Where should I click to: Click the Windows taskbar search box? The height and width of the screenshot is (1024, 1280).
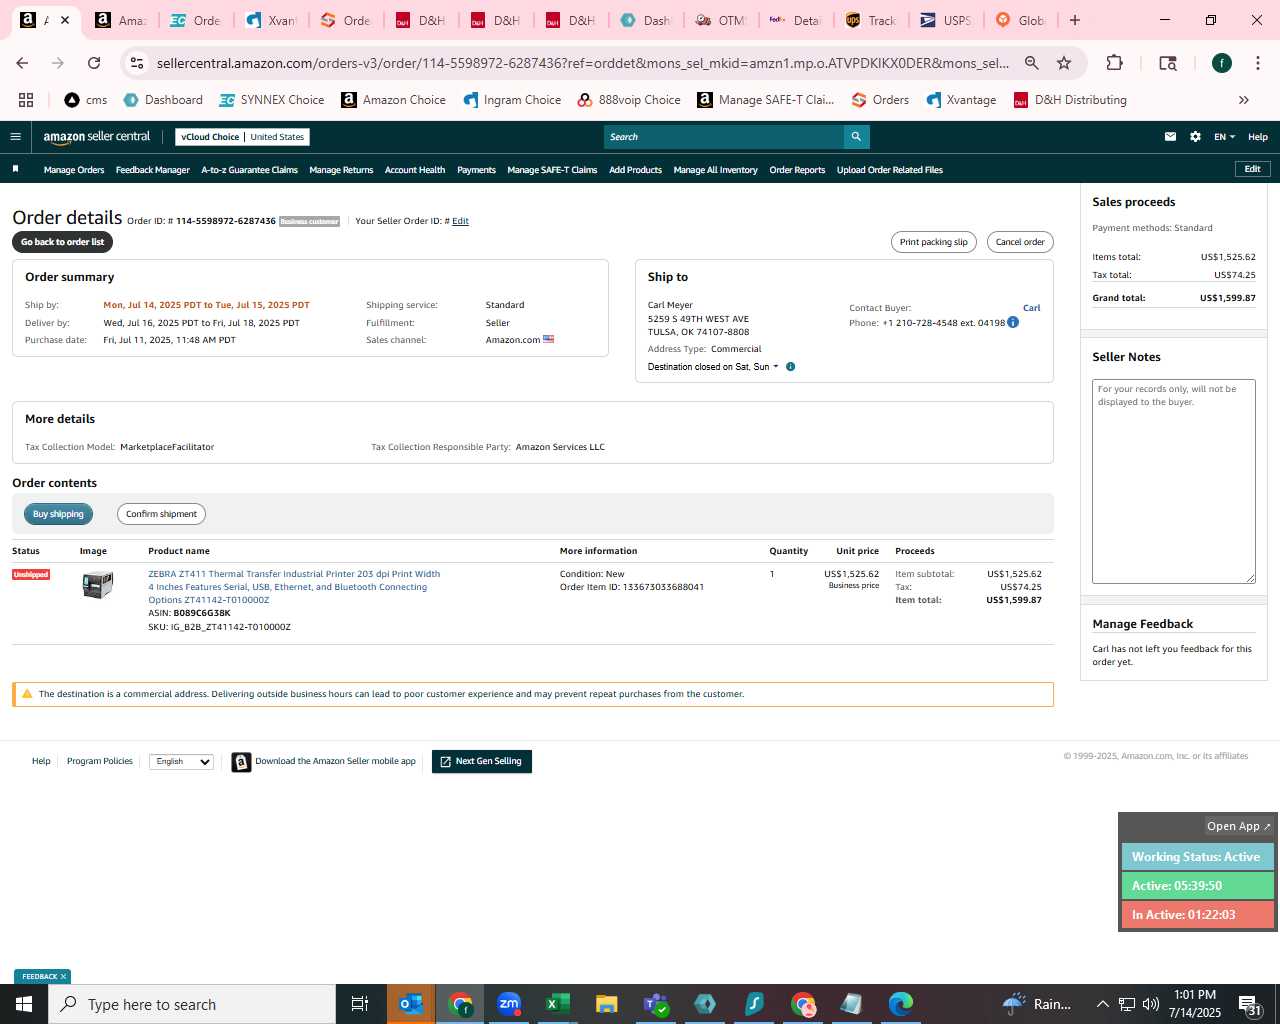[192, 1004]
